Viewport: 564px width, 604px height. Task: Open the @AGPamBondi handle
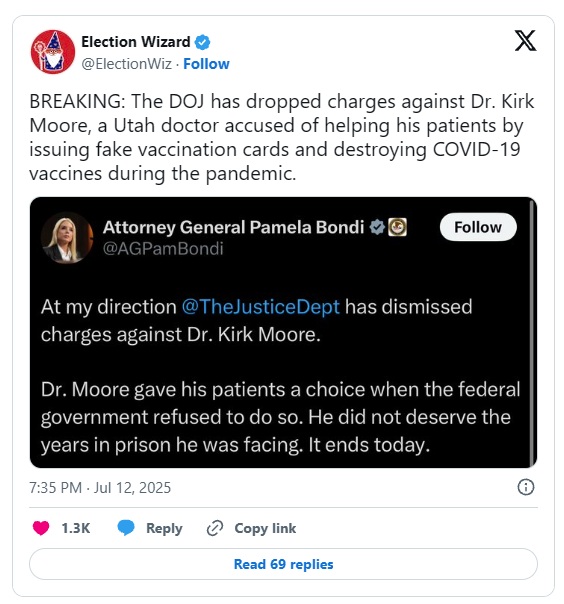(x=163, y=249)
